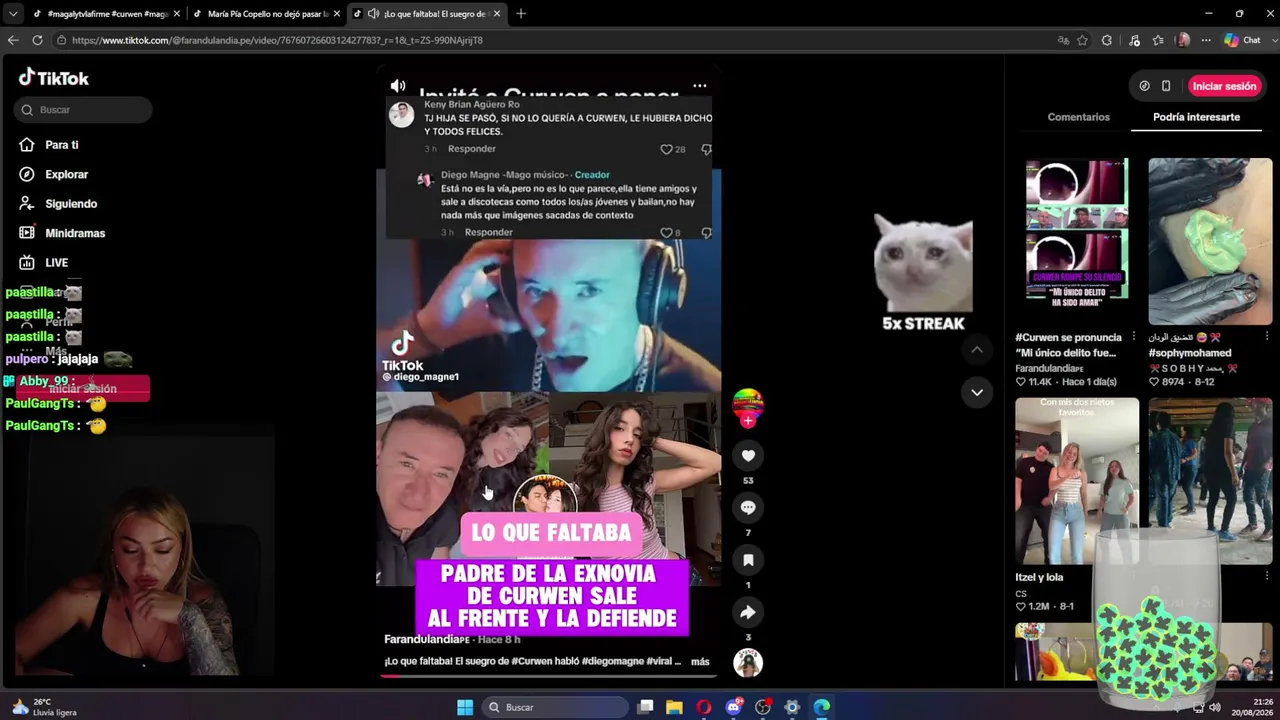Open the sound disc at the rail's bottom
The height and width of the screenshot is (720, 1280).
748,662
